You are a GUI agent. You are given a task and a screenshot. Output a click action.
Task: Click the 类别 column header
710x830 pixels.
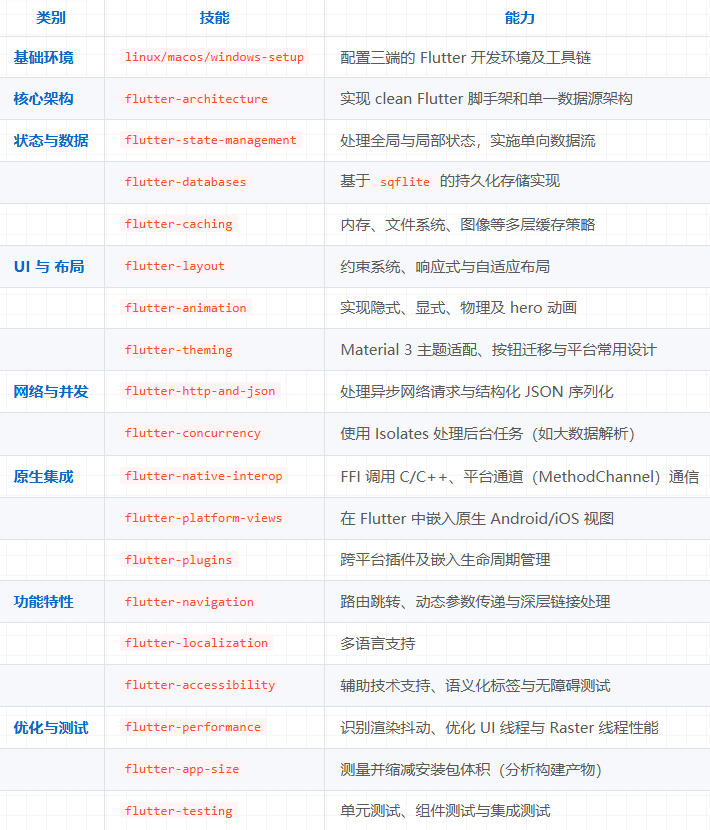point(51,18)
